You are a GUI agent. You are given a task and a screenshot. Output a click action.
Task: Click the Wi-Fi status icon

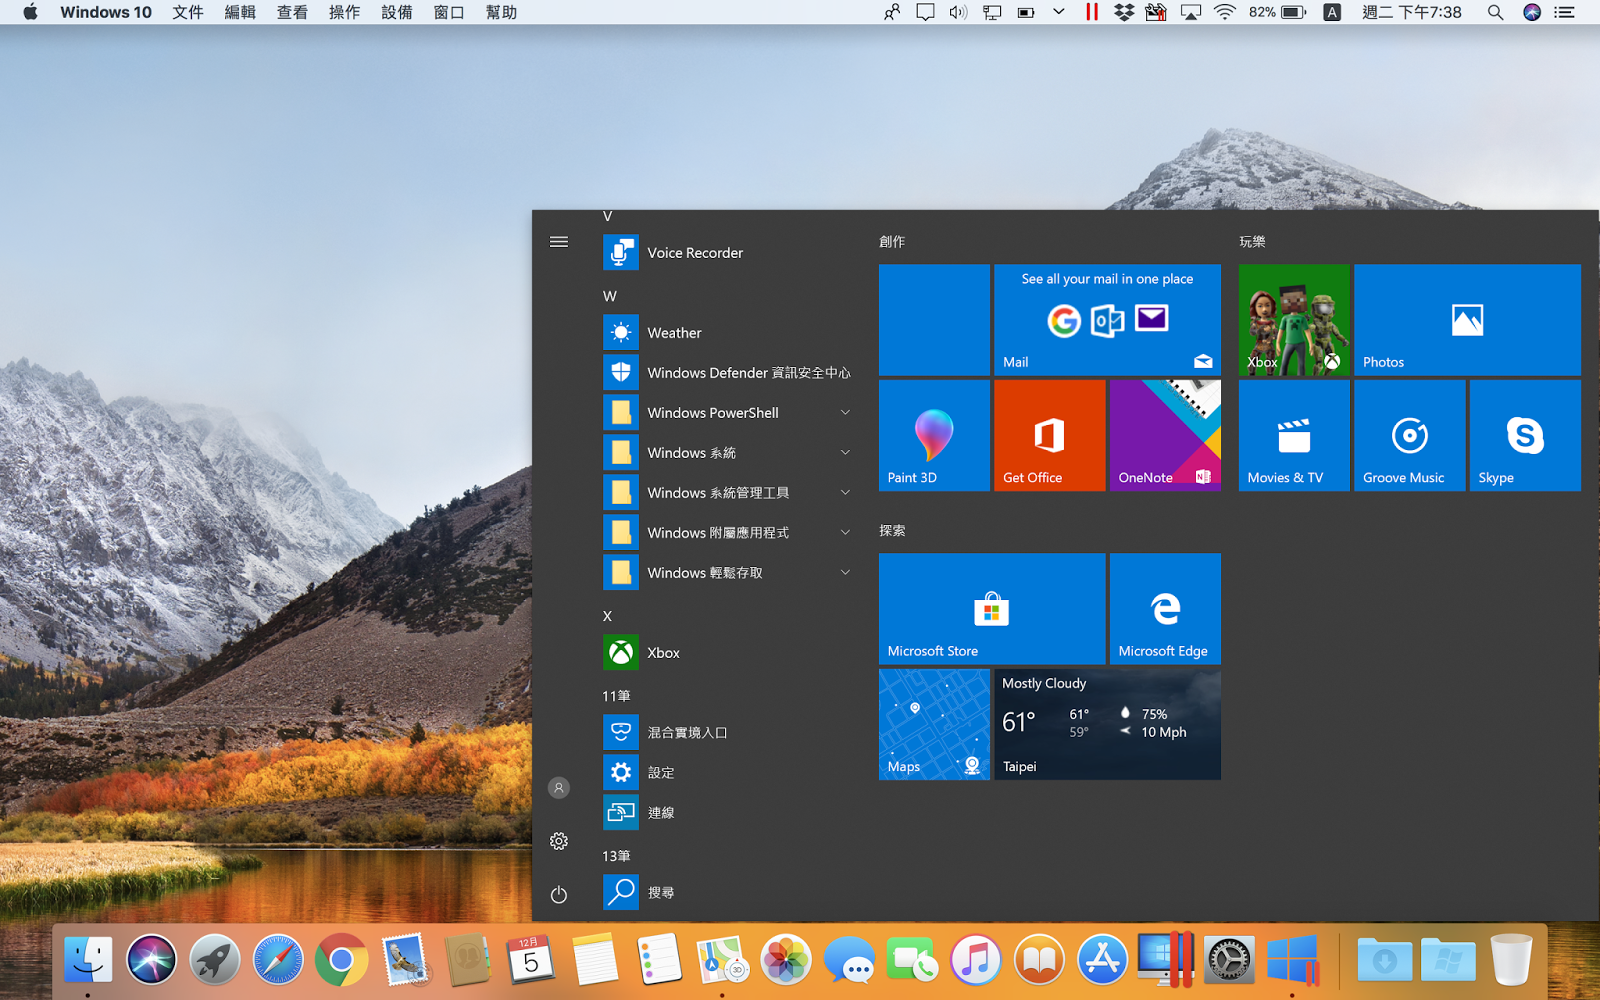coord(1224,12)
